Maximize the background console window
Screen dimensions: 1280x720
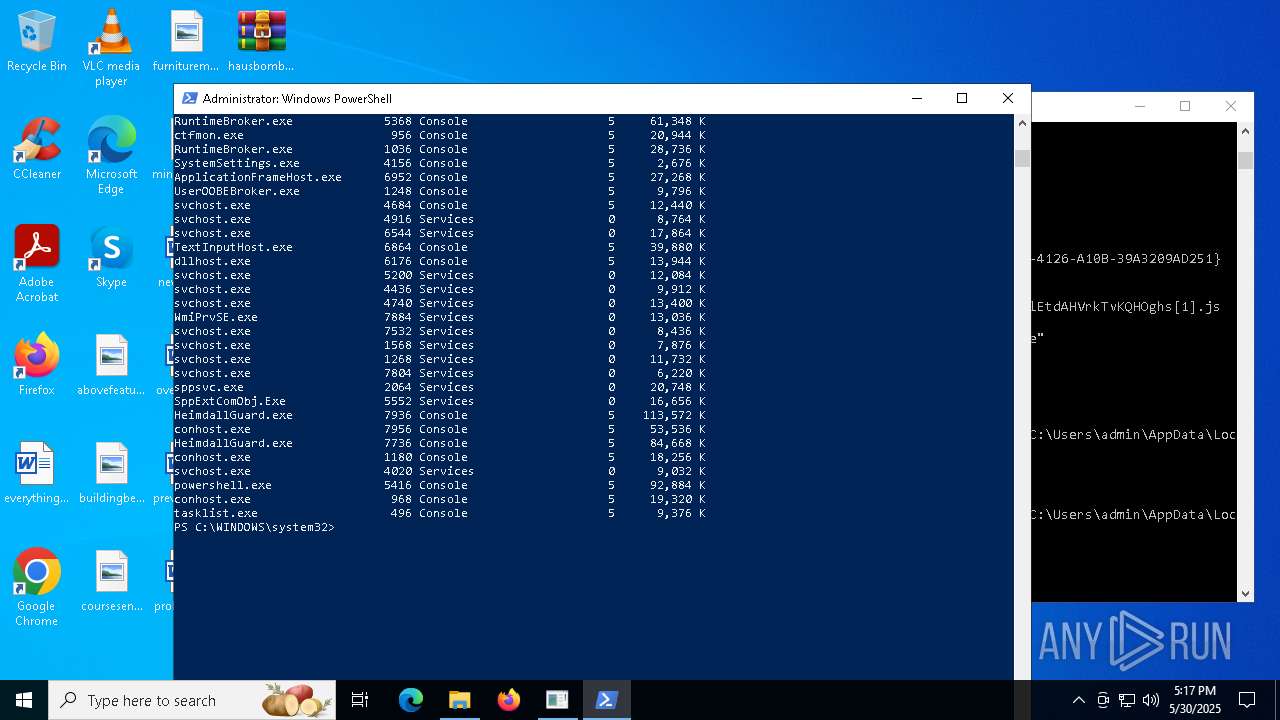click(1185, 106)
